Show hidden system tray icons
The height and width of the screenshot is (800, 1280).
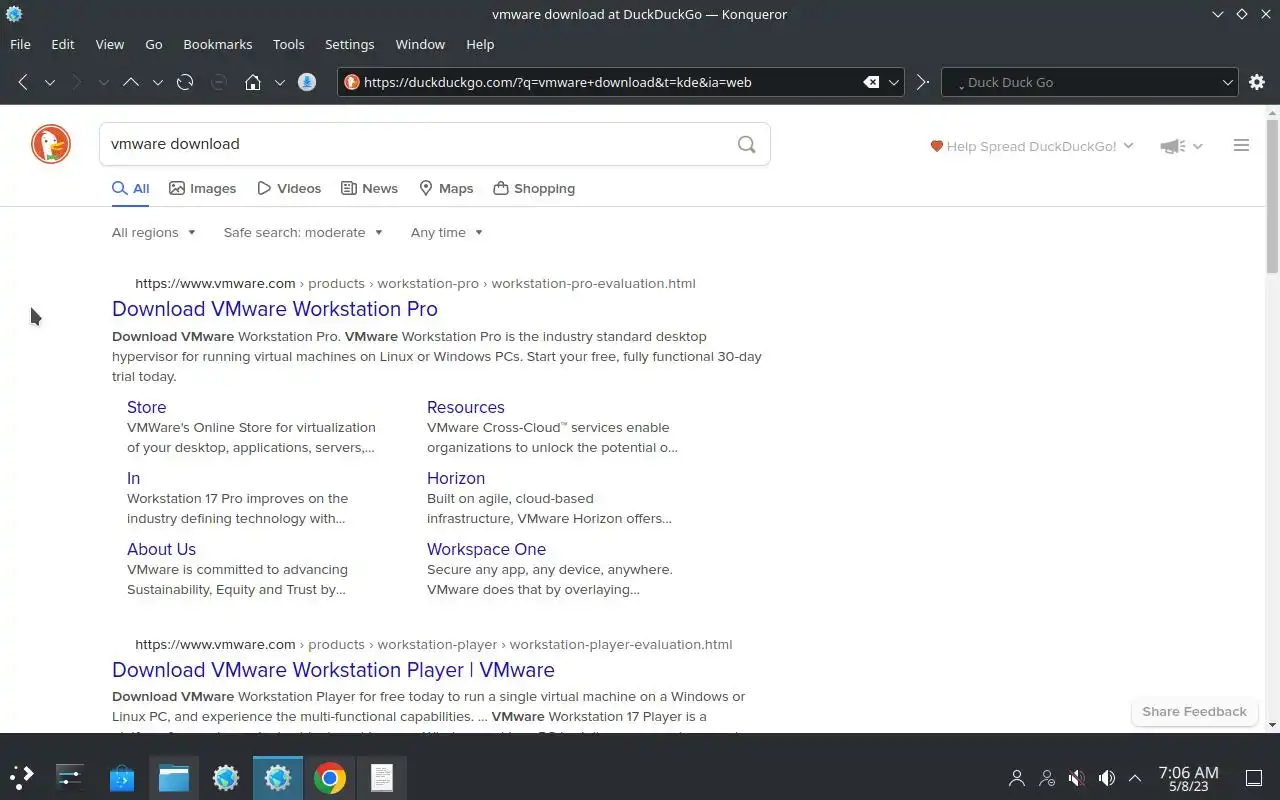(1135, 777)
